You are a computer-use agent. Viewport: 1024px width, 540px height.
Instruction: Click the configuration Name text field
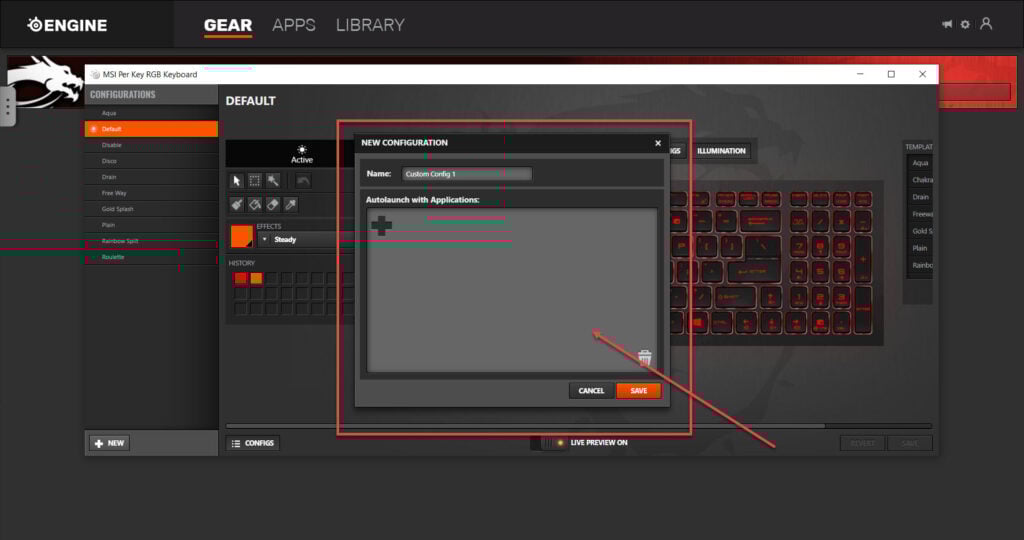(x=466, y=174)
